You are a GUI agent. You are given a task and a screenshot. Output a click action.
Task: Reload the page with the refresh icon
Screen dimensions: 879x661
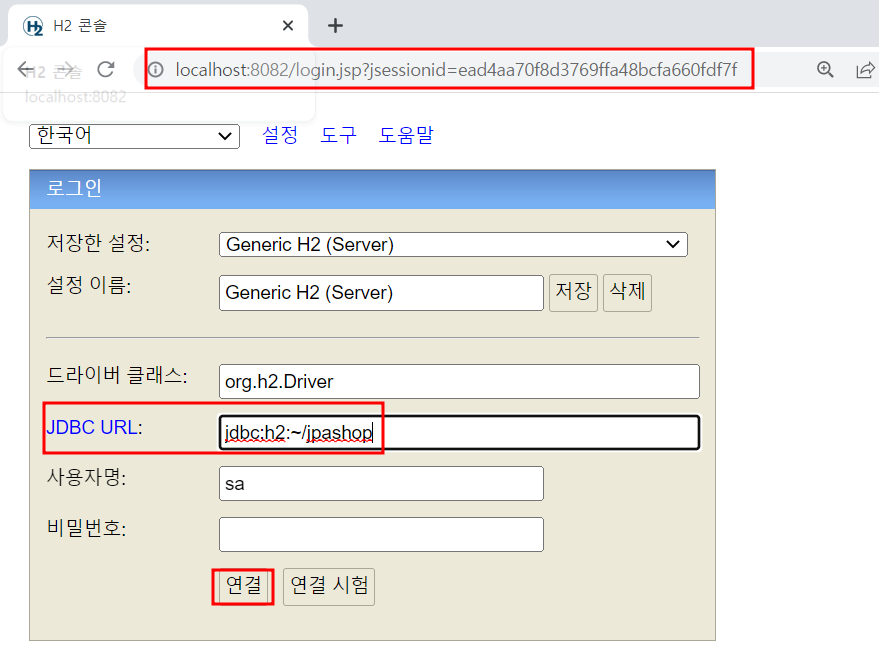click(105, 70)
